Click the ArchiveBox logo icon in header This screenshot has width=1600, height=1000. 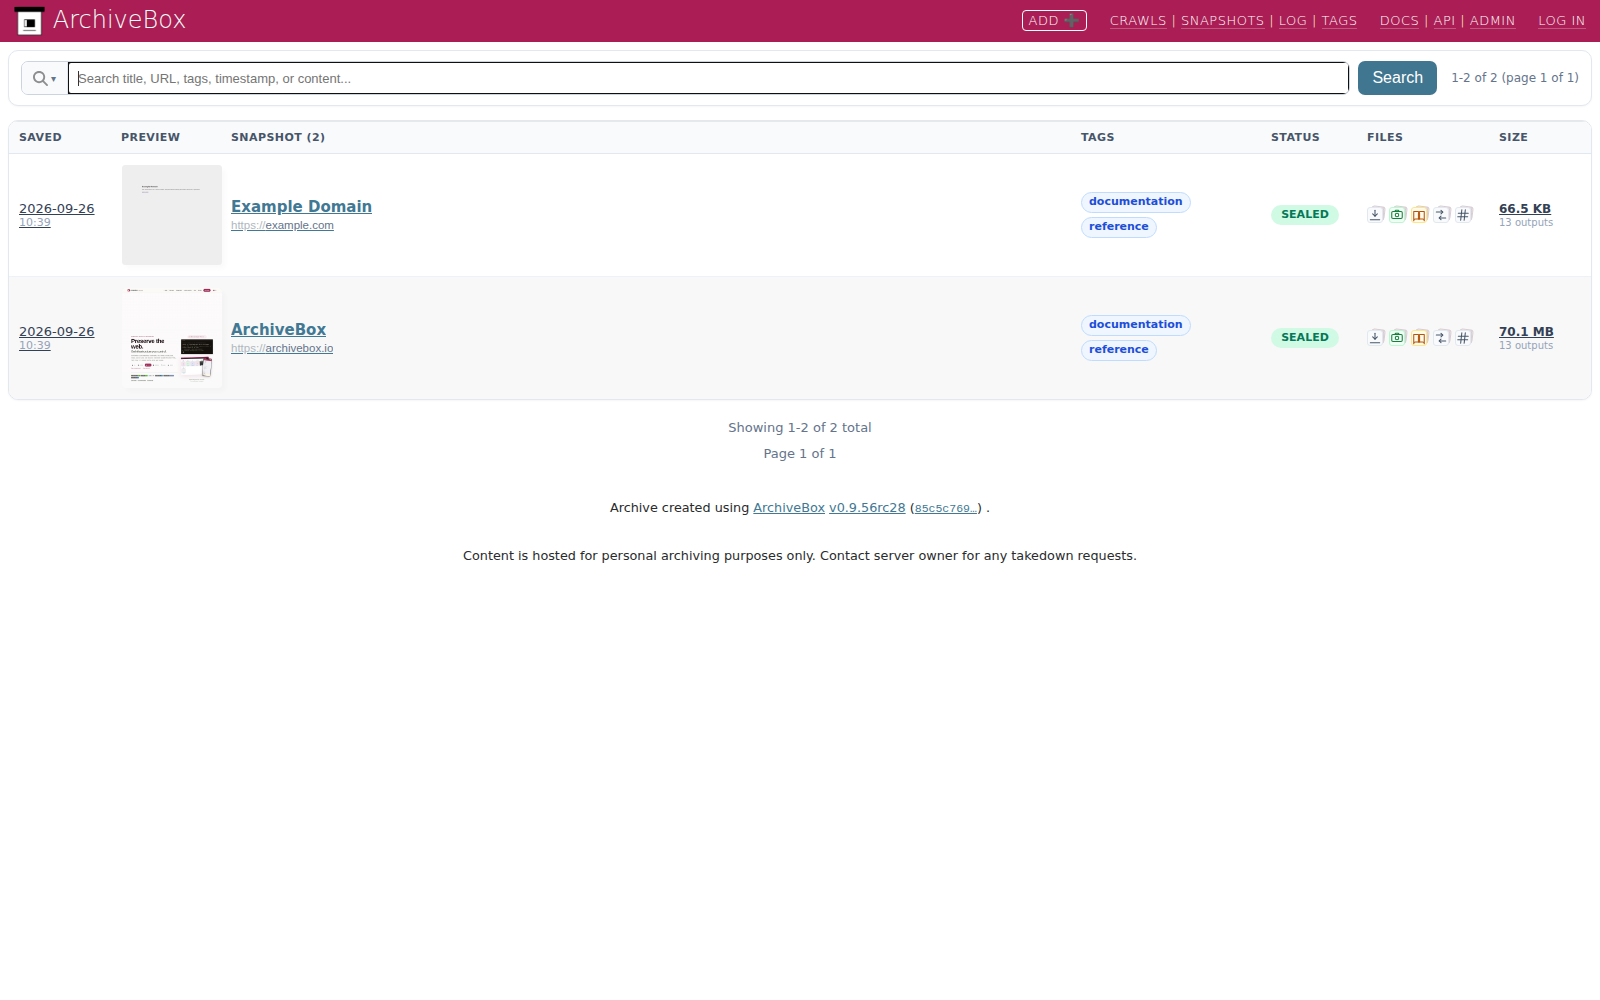pyautogui.click(x=29, y=20)
